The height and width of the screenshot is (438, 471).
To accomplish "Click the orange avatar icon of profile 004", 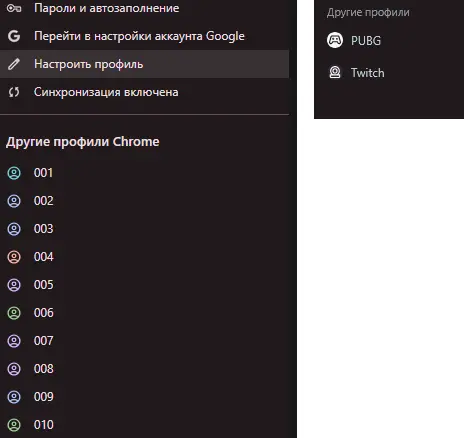I will click(x=14, y=257).
